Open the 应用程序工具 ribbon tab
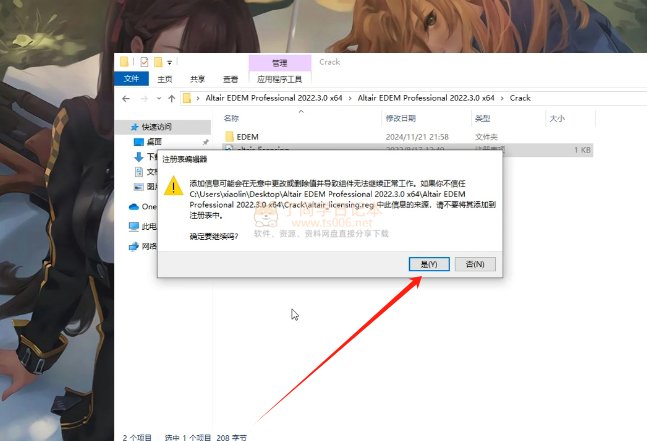 pyautogui.click(x=279, y=79)
